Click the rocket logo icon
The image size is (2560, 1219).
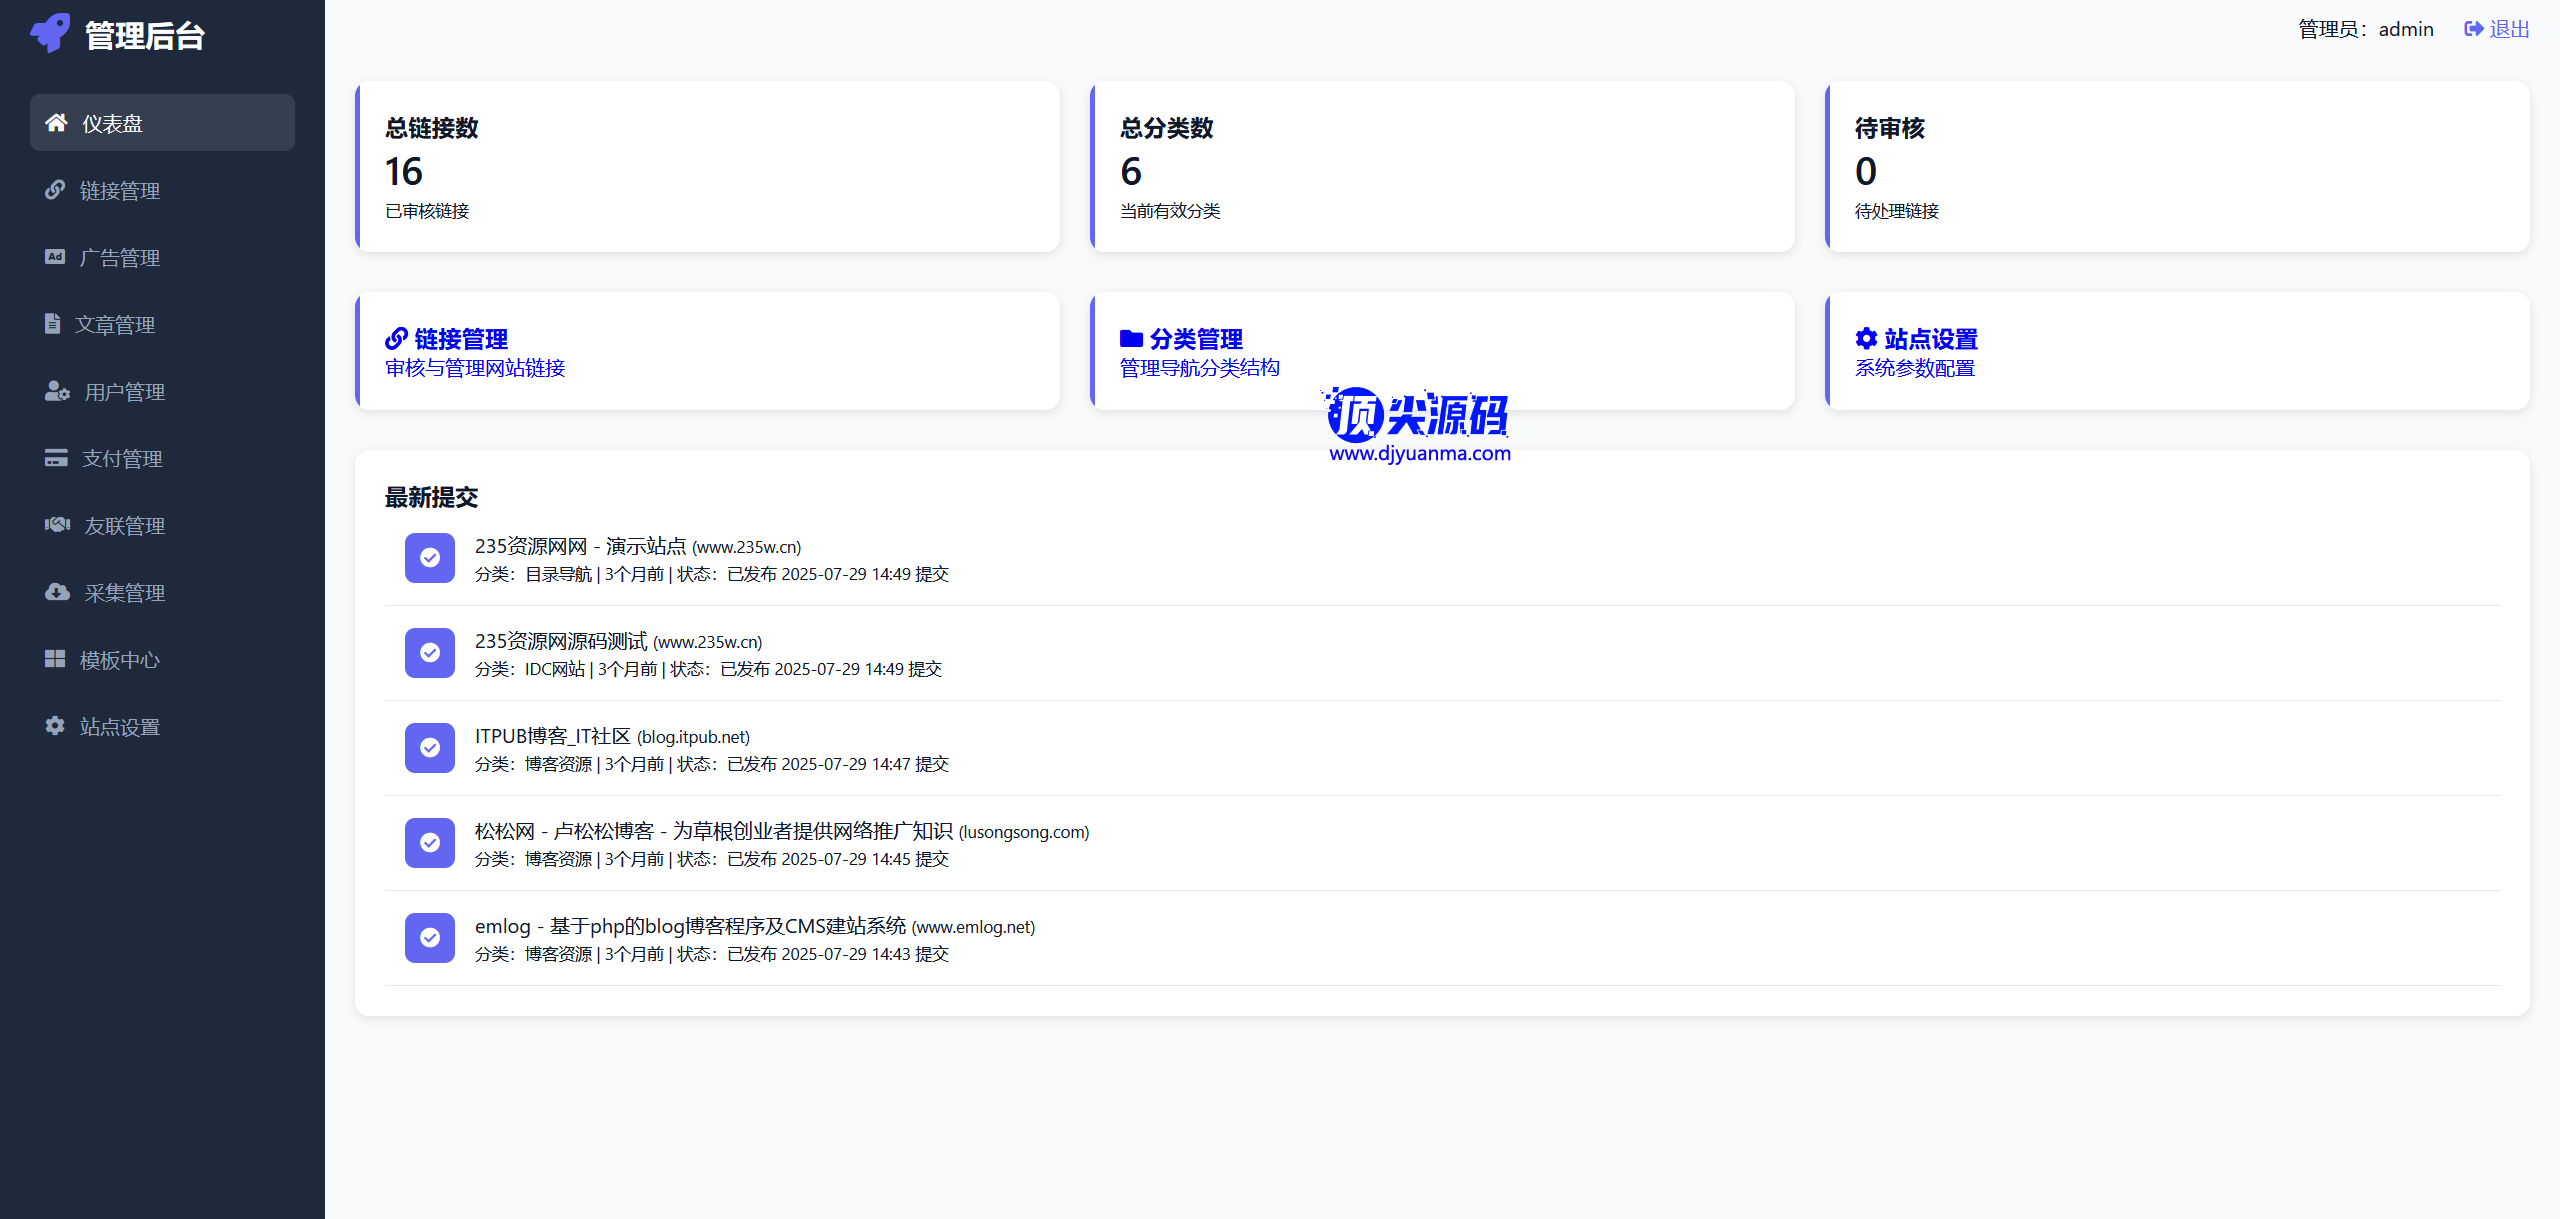click(50, 33)
